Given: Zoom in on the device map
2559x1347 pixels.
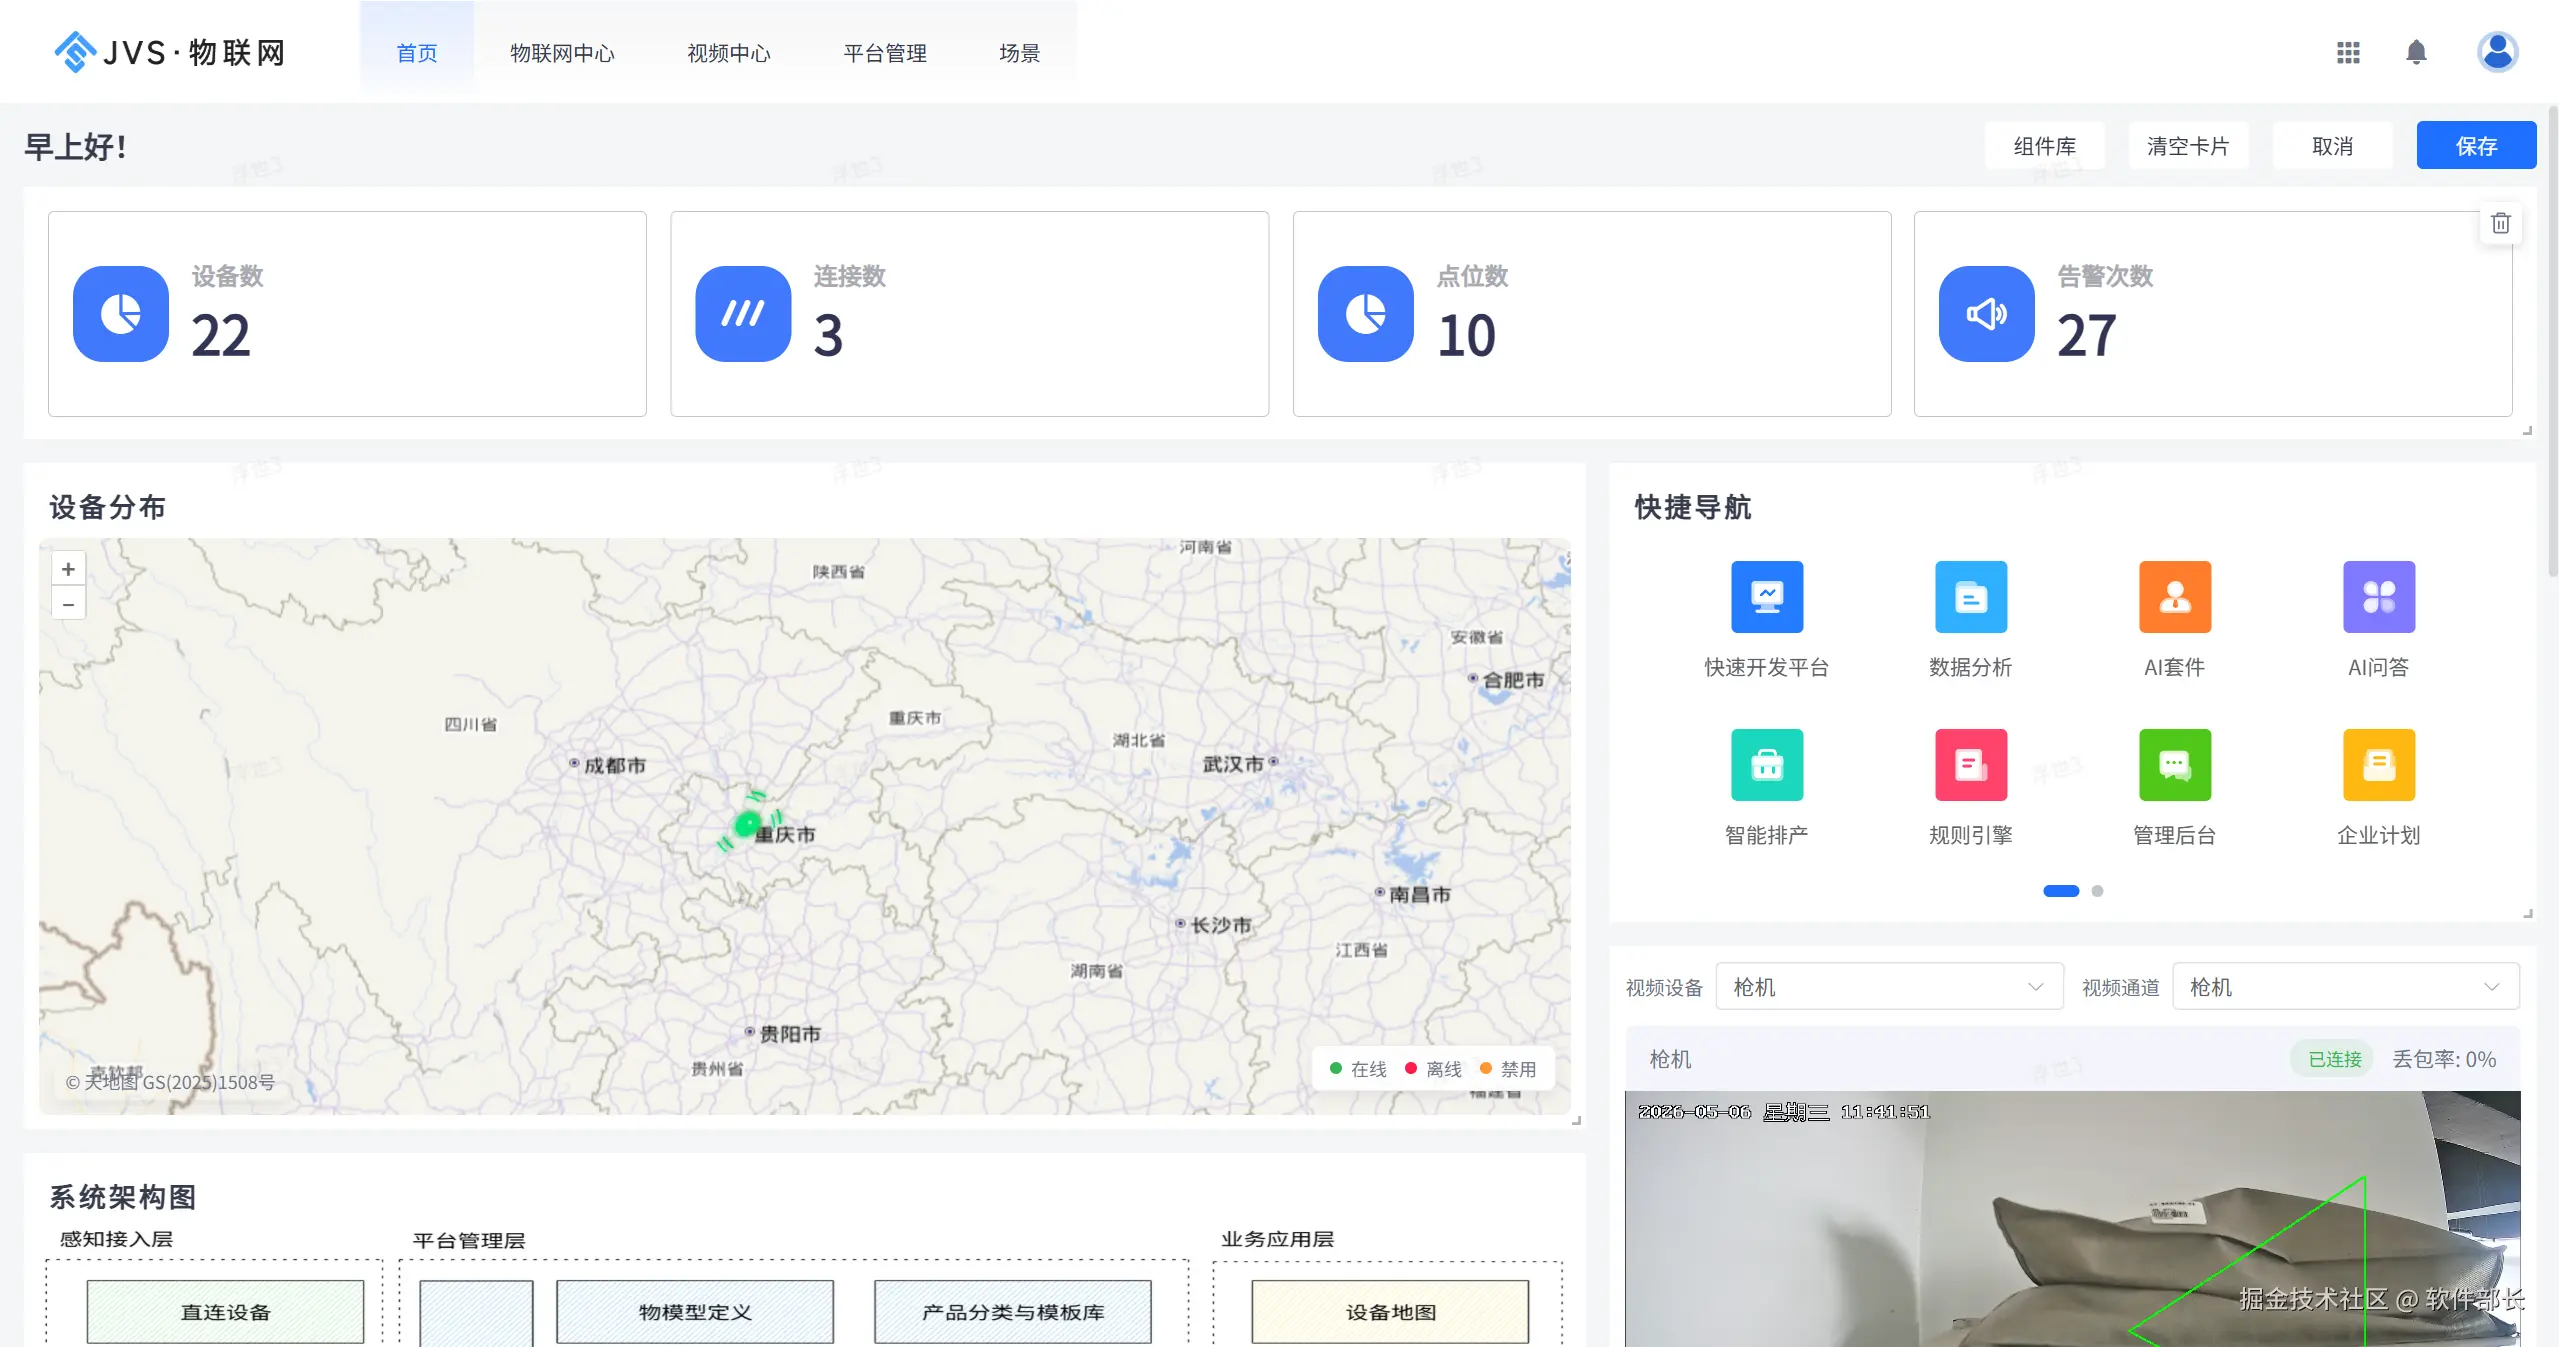Looking at the screenshot, I should 68,569.
